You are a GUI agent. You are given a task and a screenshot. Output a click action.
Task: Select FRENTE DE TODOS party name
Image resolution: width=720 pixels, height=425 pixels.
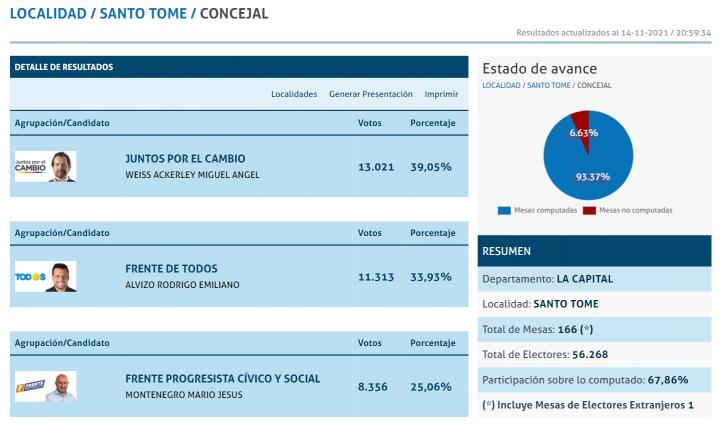[172, 268]
